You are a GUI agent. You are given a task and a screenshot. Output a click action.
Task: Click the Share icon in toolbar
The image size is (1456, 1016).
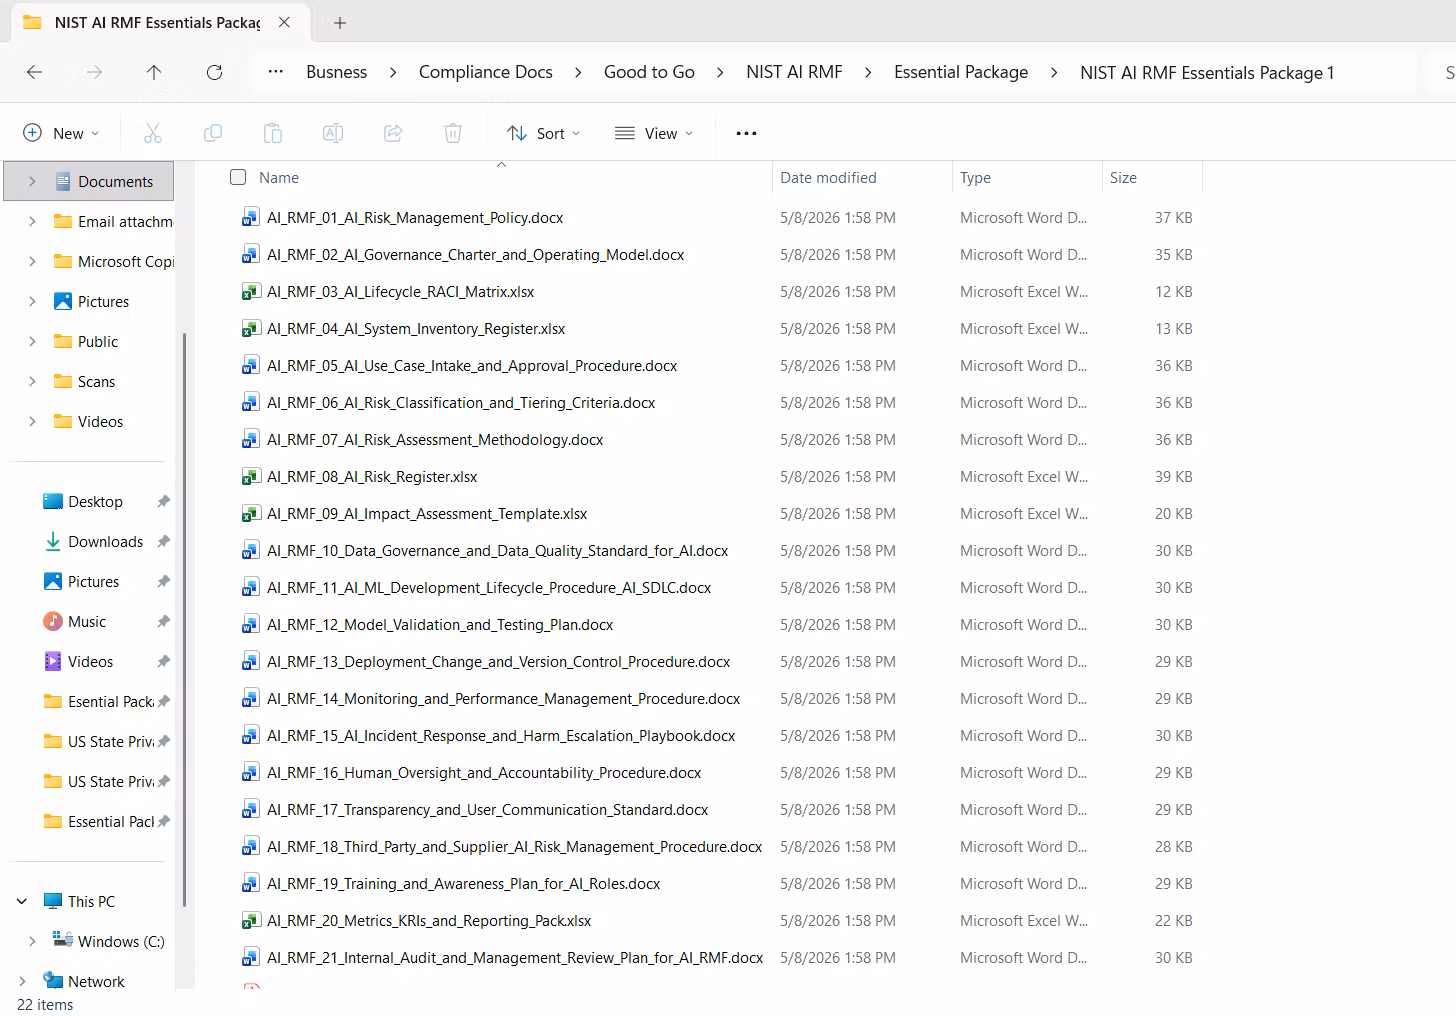click(x=393, y=133)
